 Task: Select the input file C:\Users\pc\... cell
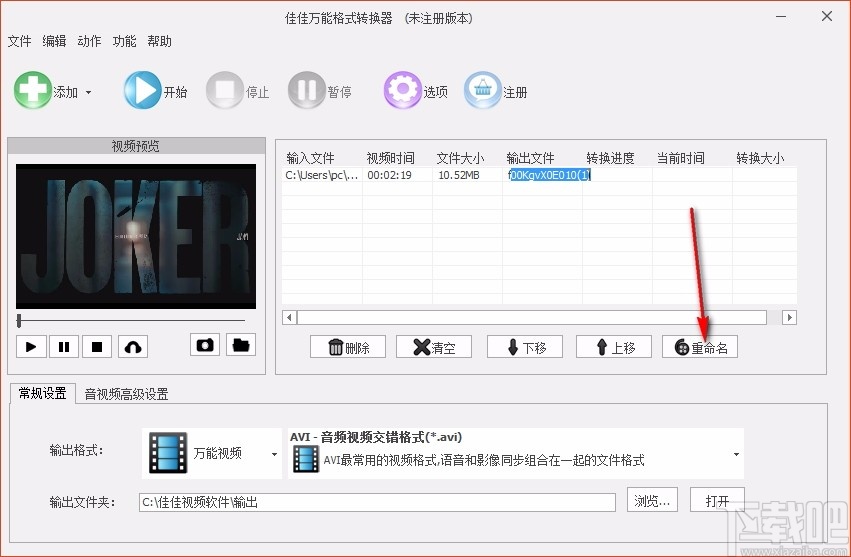(322, 175)
